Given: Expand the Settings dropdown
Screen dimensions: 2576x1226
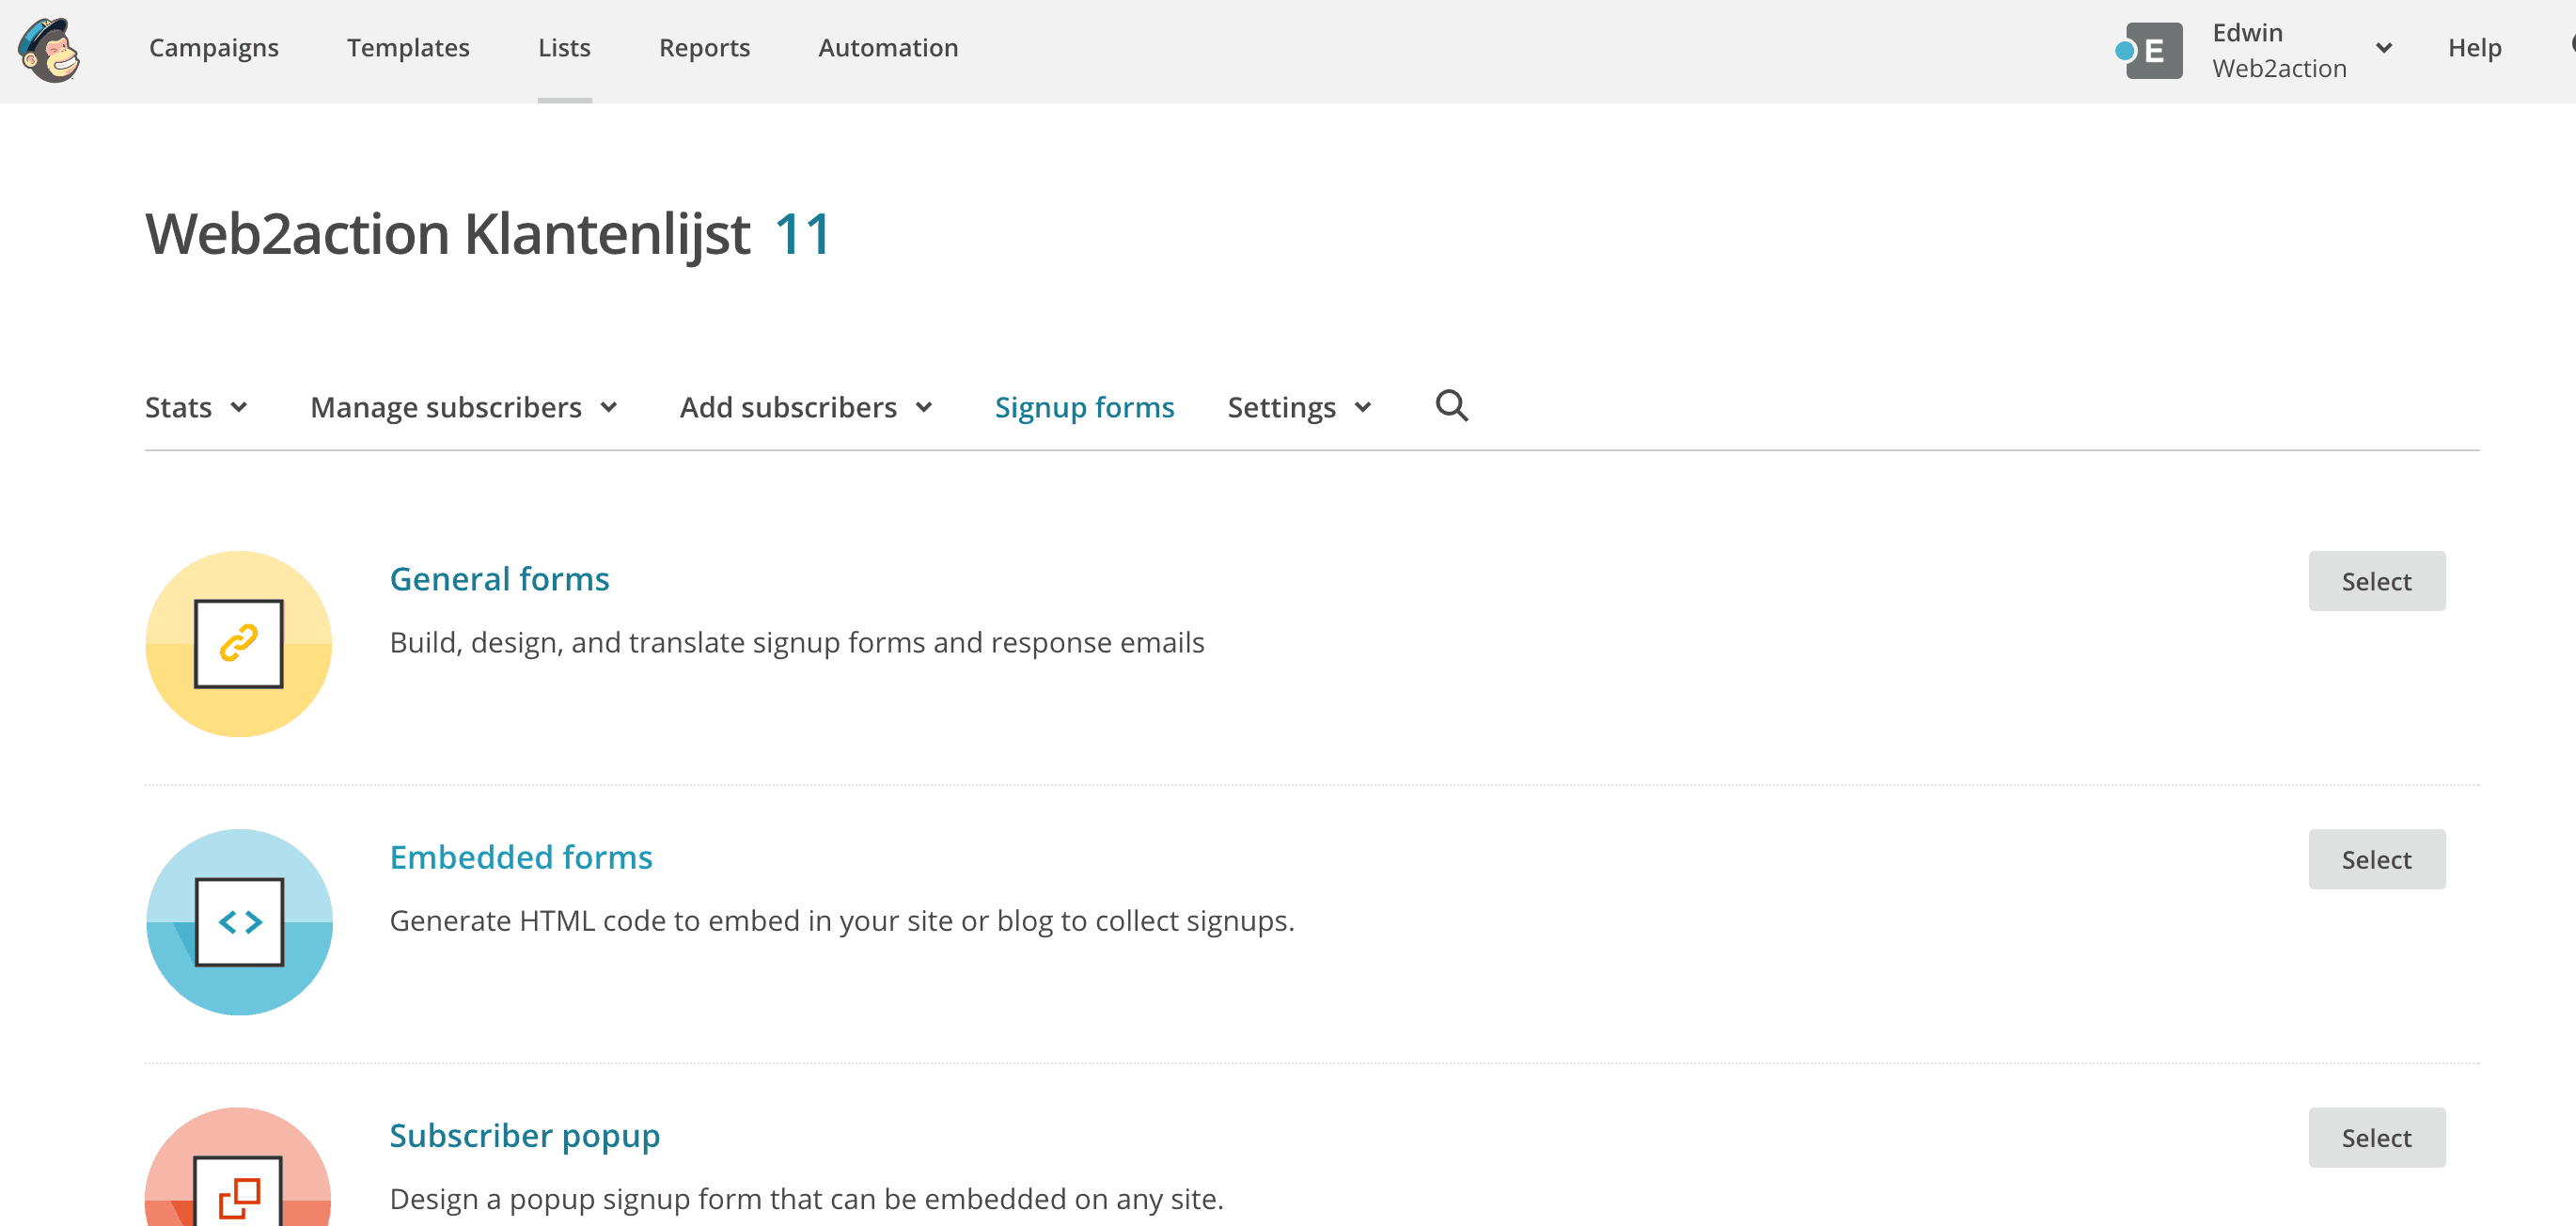Looking at the screenshot, I should click(x=1300, y=407).
